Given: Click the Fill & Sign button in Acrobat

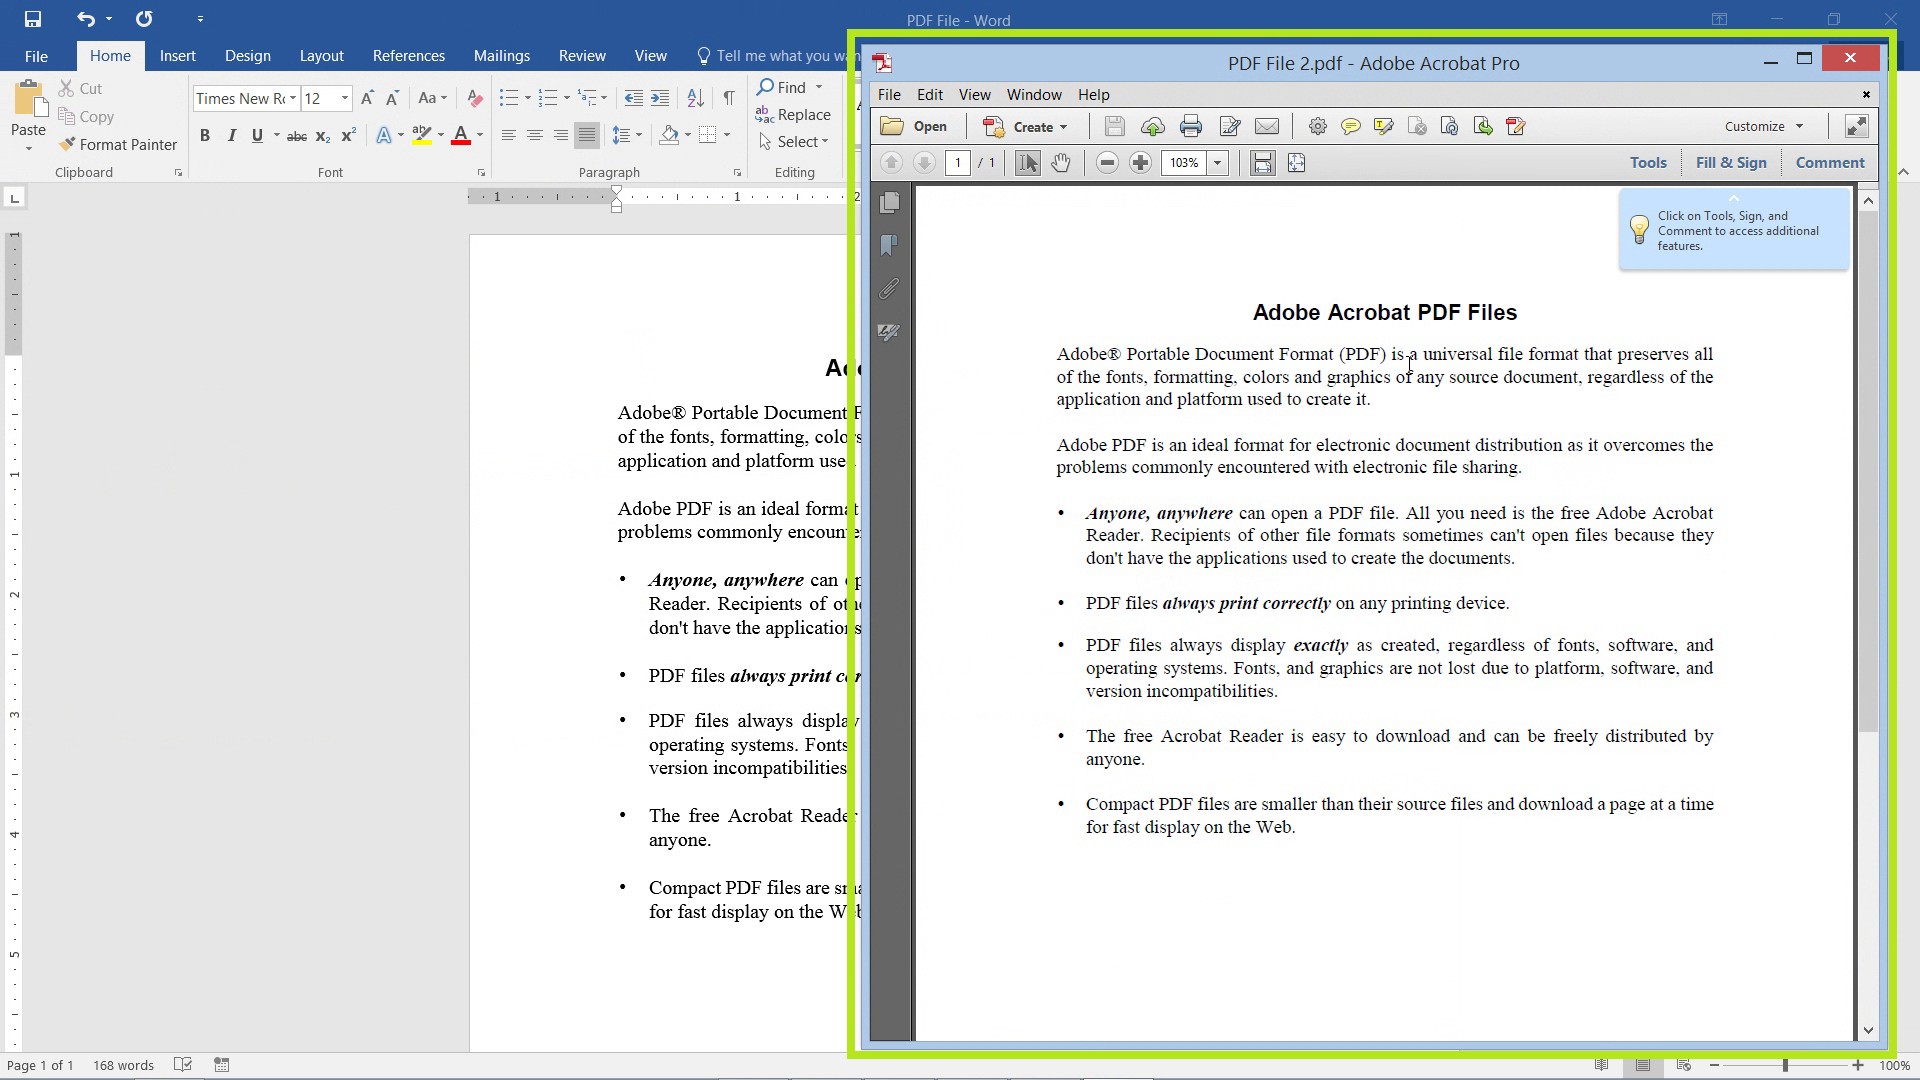Looking at the screenshot, I should [1730, 161].
